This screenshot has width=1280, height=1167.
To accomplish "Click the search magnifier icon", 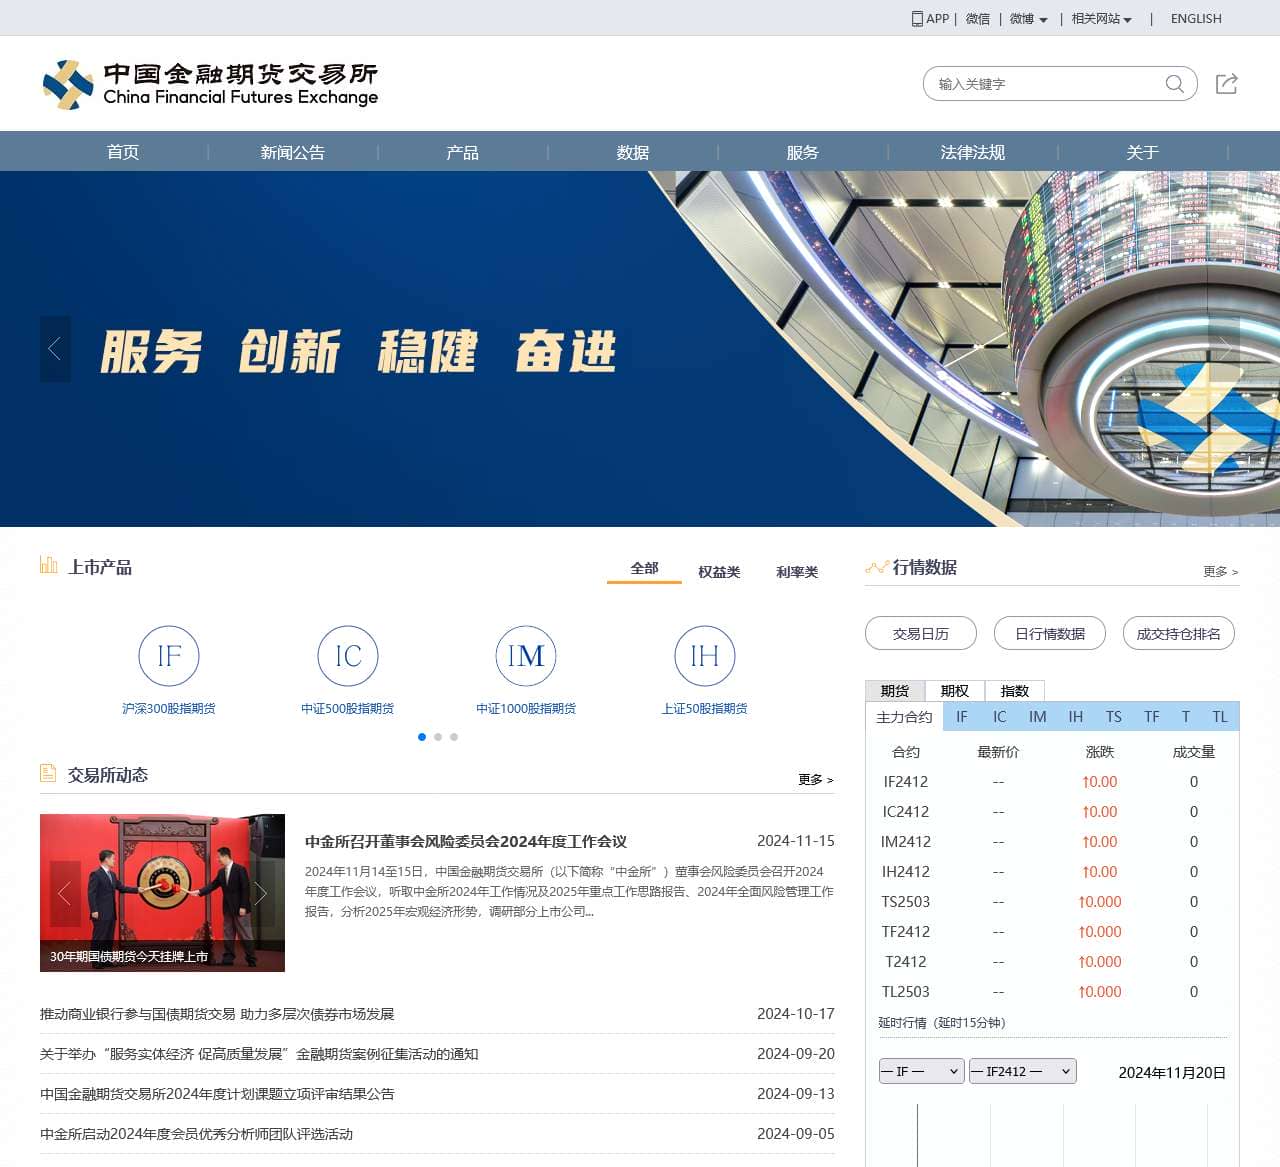I will pos(1175,84).
